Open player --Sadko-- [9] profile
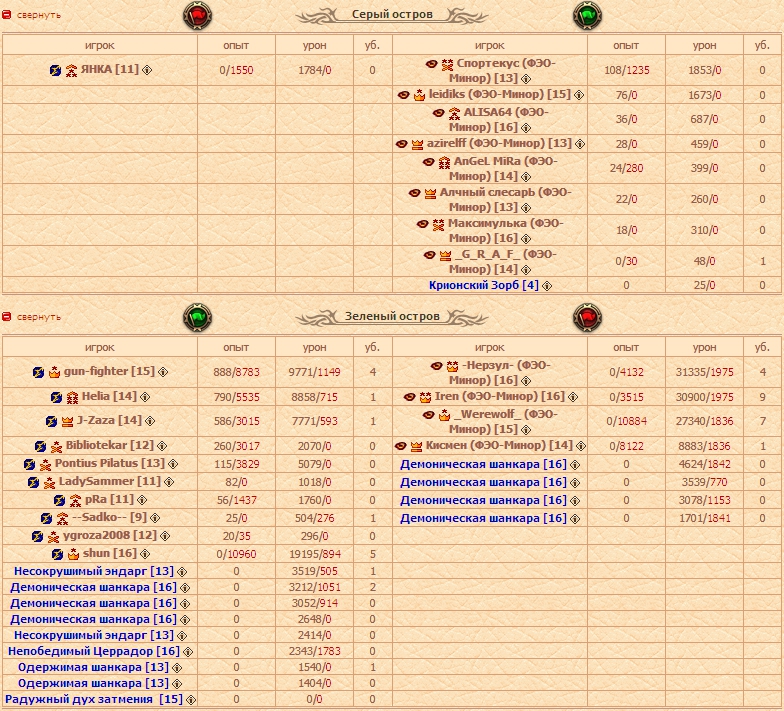Viewport: 784px width, 711px height. (110, 517)
